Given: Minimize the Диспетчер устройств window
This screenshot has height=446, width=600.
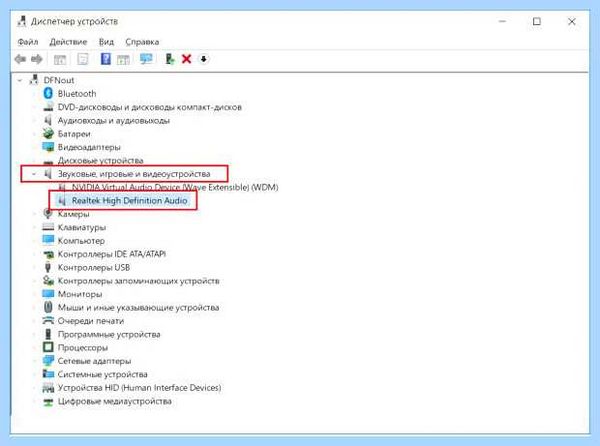Looking at the screenshot, I should pyautogui.click(x=502, y=21).
